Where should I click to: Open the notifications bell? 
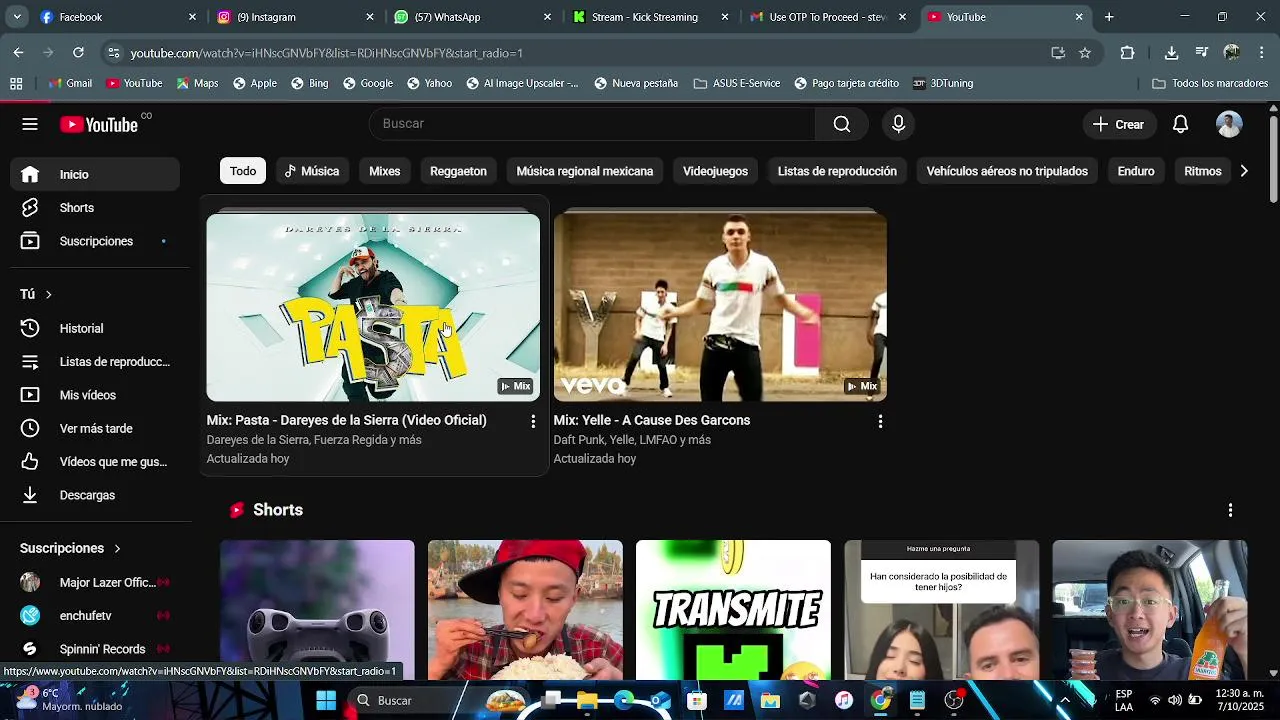(x=1180, y=124)
